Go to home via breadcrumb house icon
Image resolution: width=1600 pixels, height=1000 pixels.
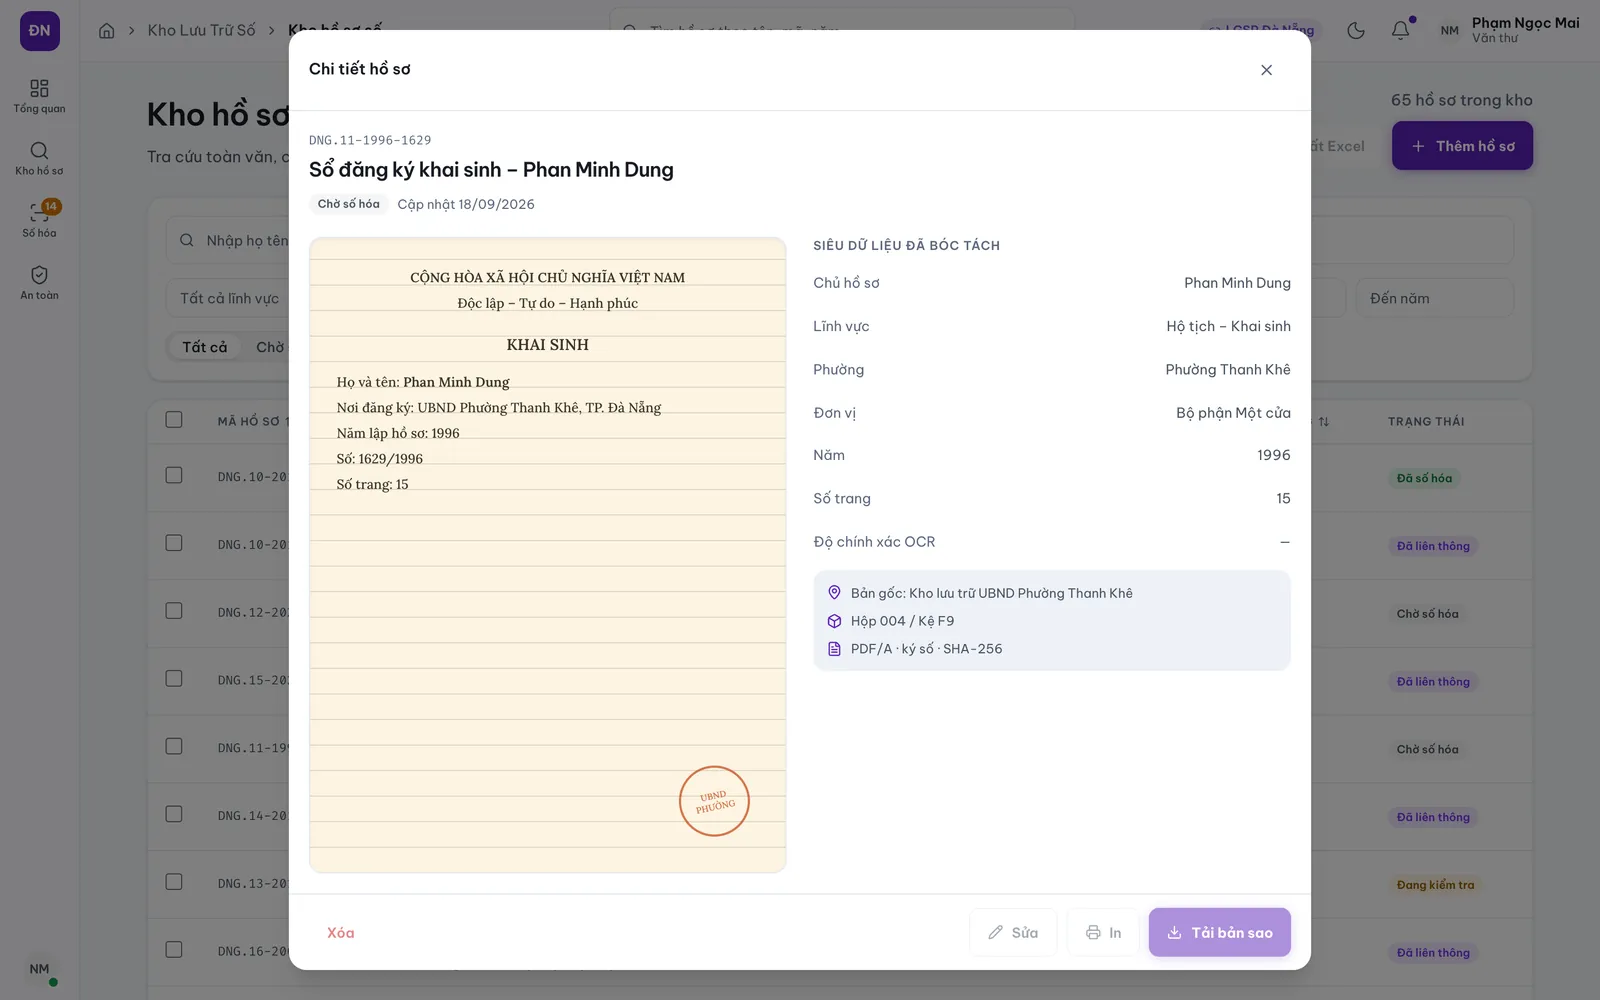[107, 31]
